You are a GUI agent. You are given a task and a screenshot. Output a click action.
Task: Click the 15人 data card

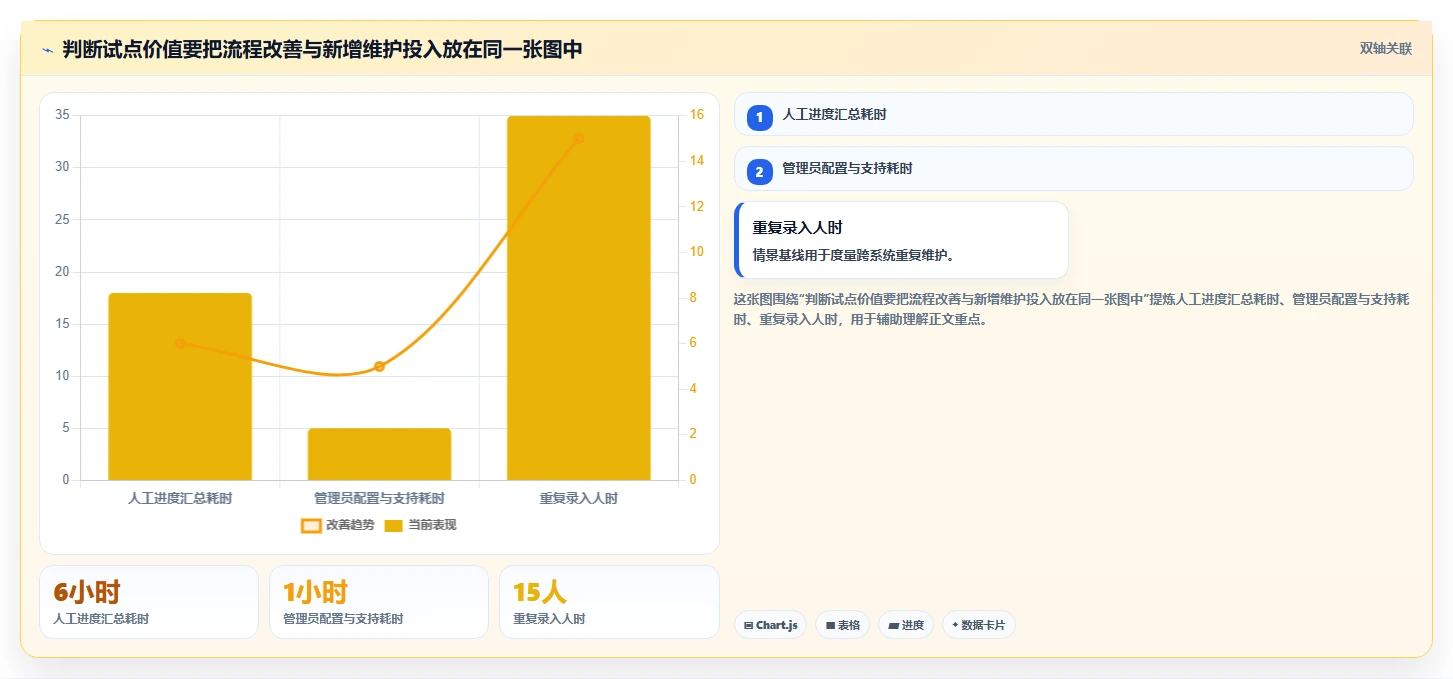[609, 602]
